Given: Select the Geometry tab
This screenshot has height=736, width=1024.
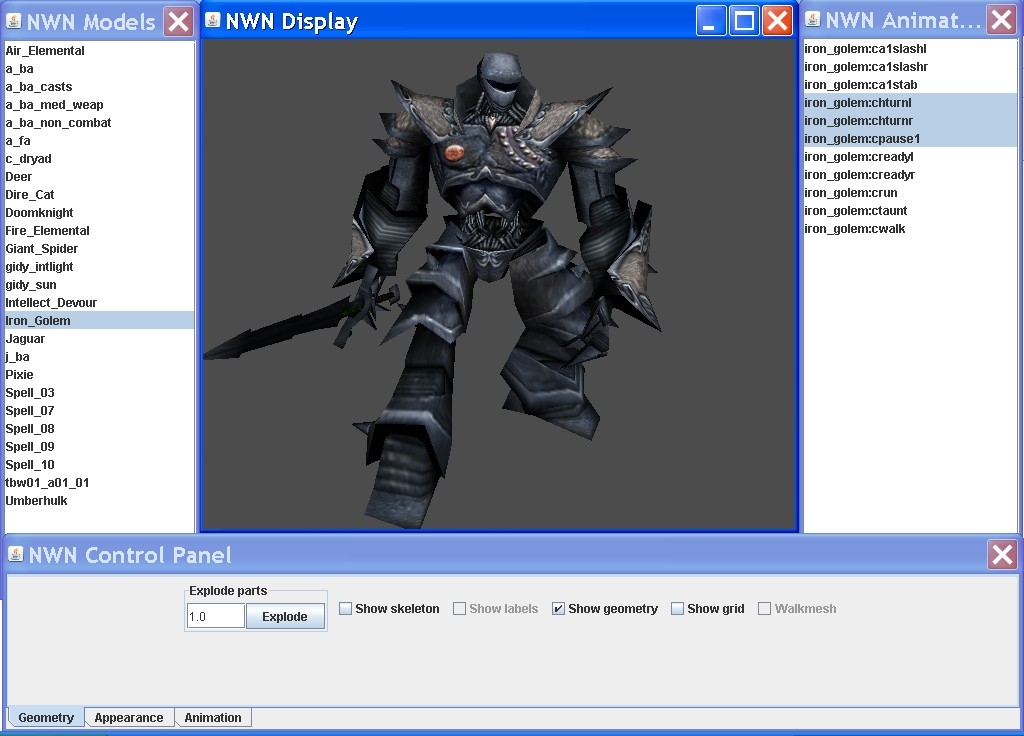Looking at the screenshot, I should (46, 718).
